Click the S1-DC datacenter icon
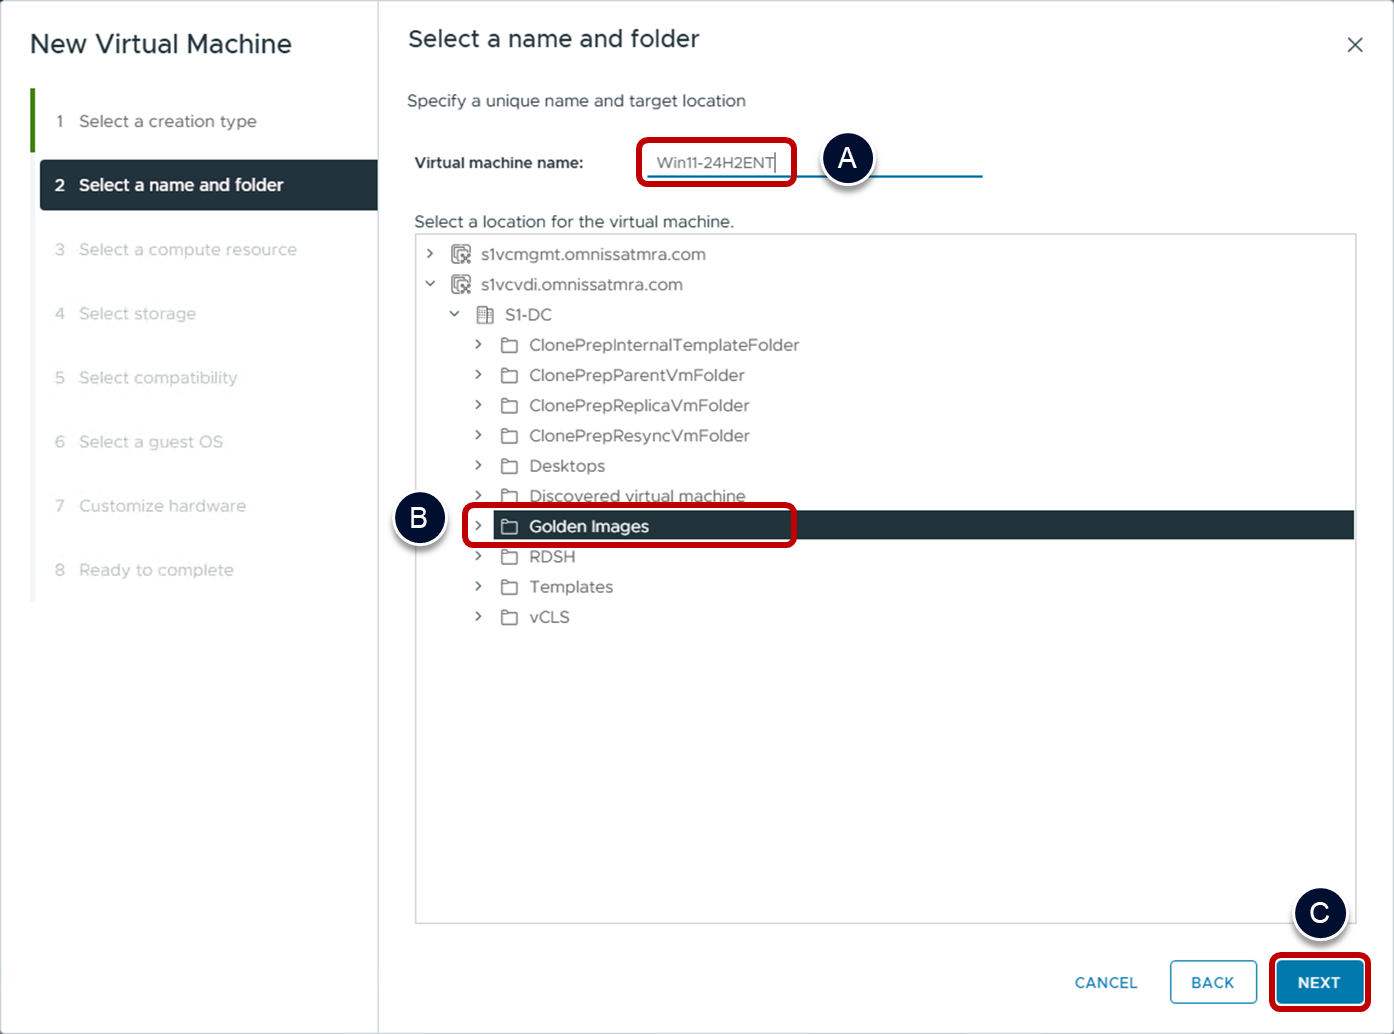1394x1034 pixels. point(485,315)
